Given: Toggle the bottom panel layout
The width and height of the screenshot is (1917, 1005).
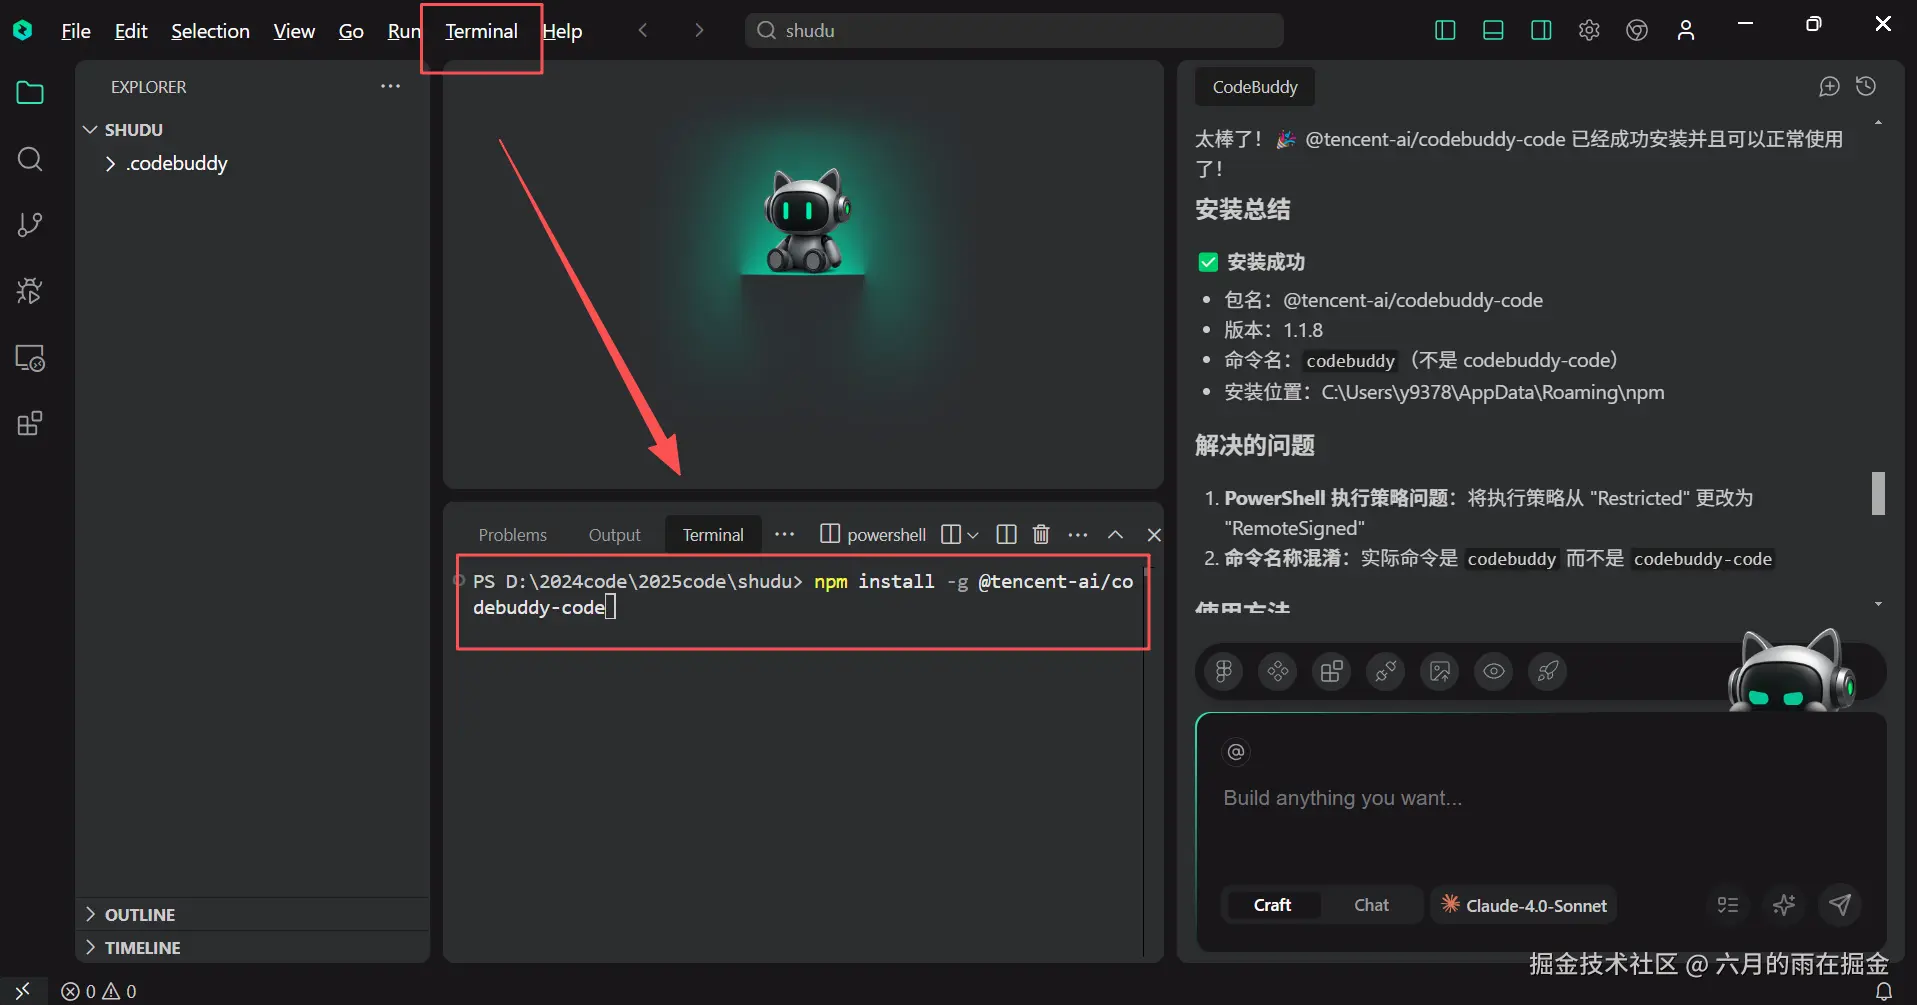Looking at the screenshot, I should click(1493, 30).
